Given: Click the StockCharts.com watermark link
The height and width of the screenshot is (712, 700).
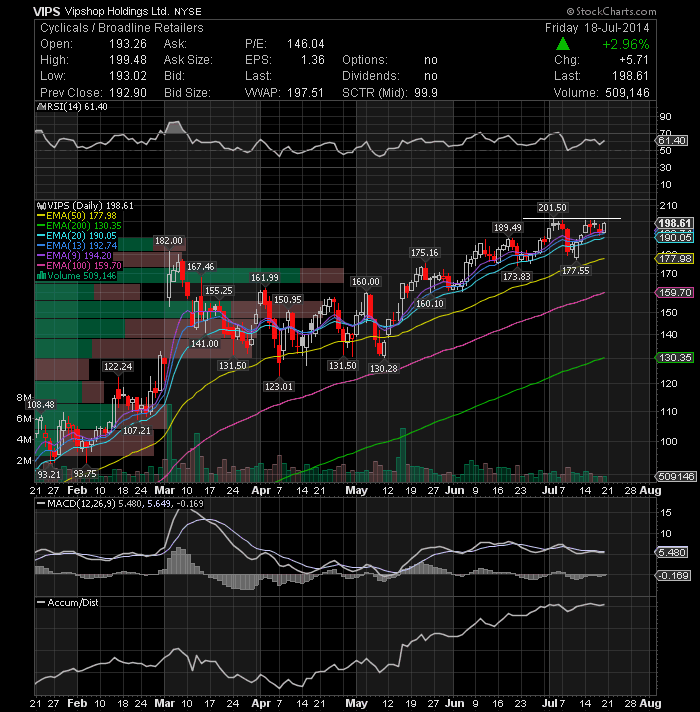Looking at the screenshot, I should coord(611,11).
